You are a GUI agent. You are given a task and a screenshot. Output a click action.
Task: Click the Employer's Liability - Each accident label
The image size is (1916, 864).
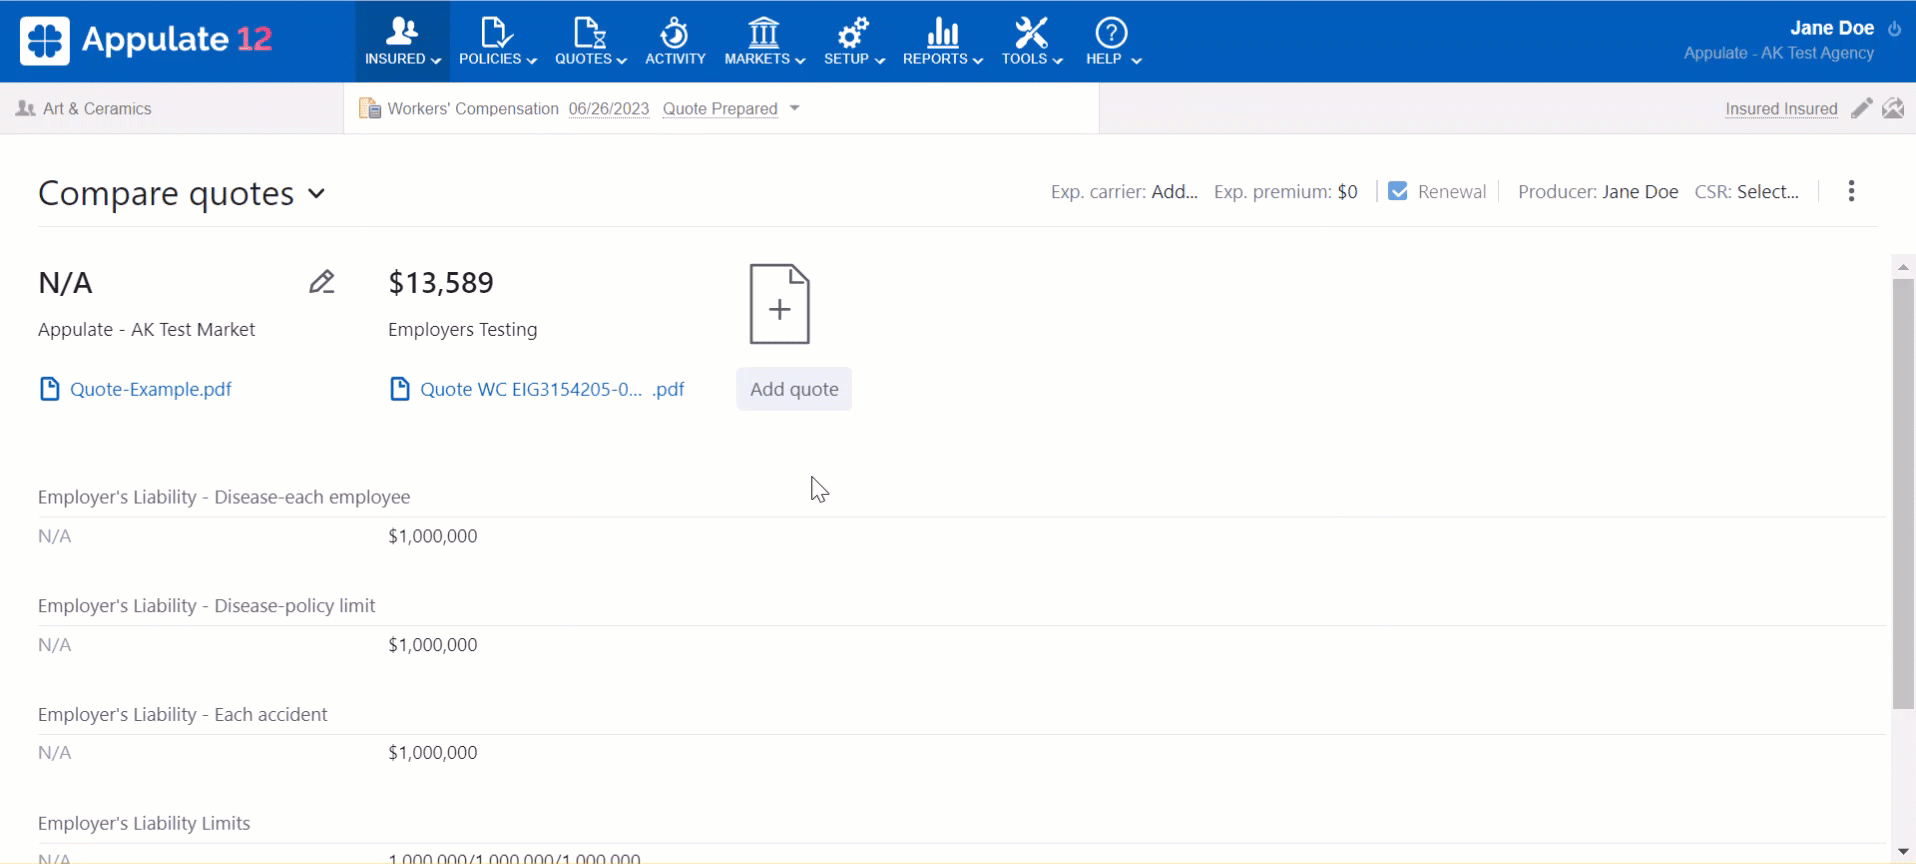[x=182, y=715]
